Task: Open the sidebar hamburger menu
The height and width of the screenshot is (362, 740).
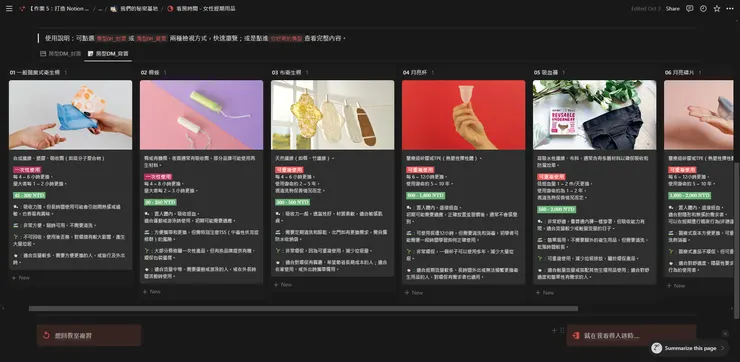Action: [9, 8]
